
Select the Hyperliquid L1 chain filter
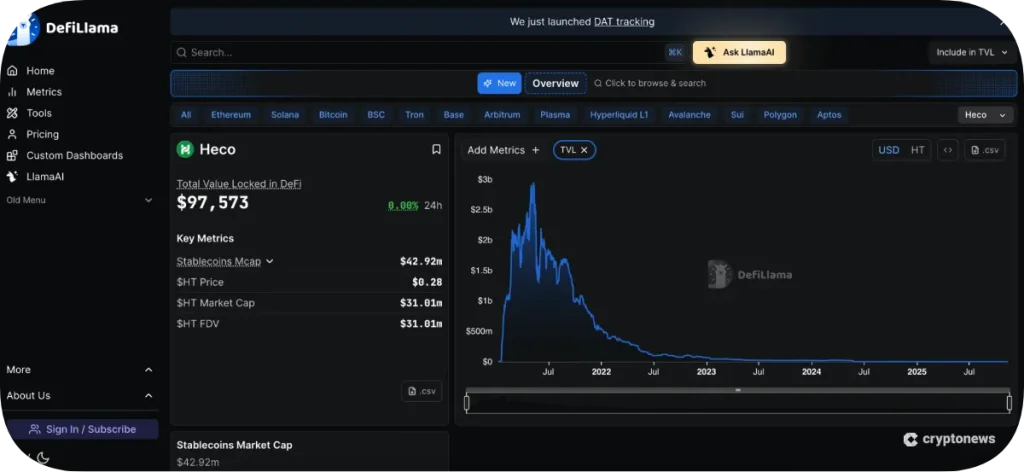coord(619,115)
